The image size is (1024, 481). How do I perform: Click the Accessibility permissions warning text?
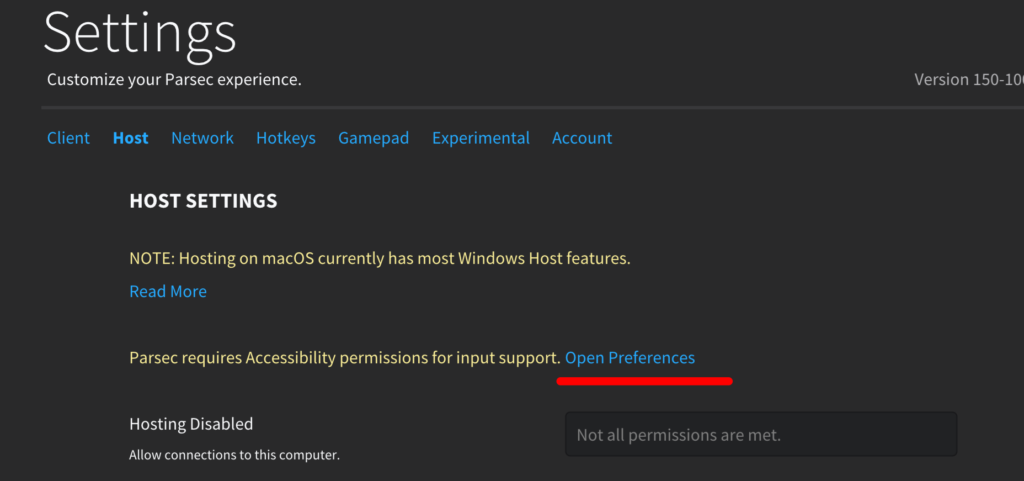[x=344, y=358]
